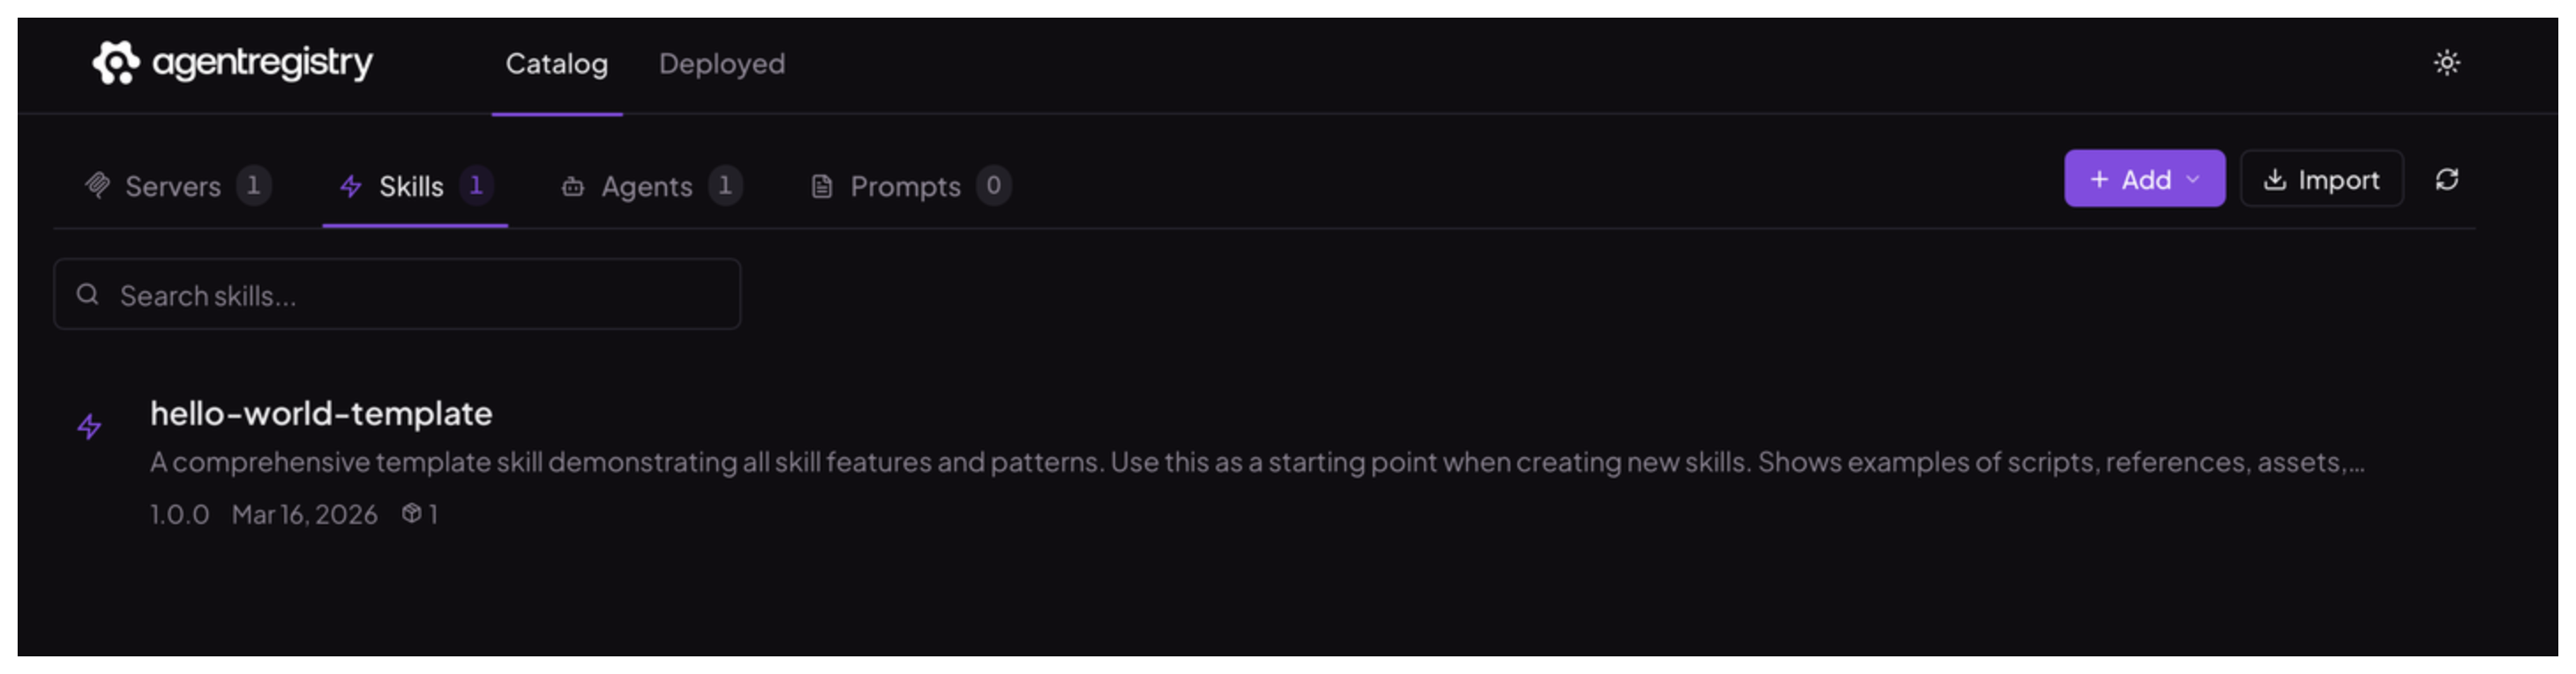Click the Skills lightning bolt tab icon

coord(350,186)
